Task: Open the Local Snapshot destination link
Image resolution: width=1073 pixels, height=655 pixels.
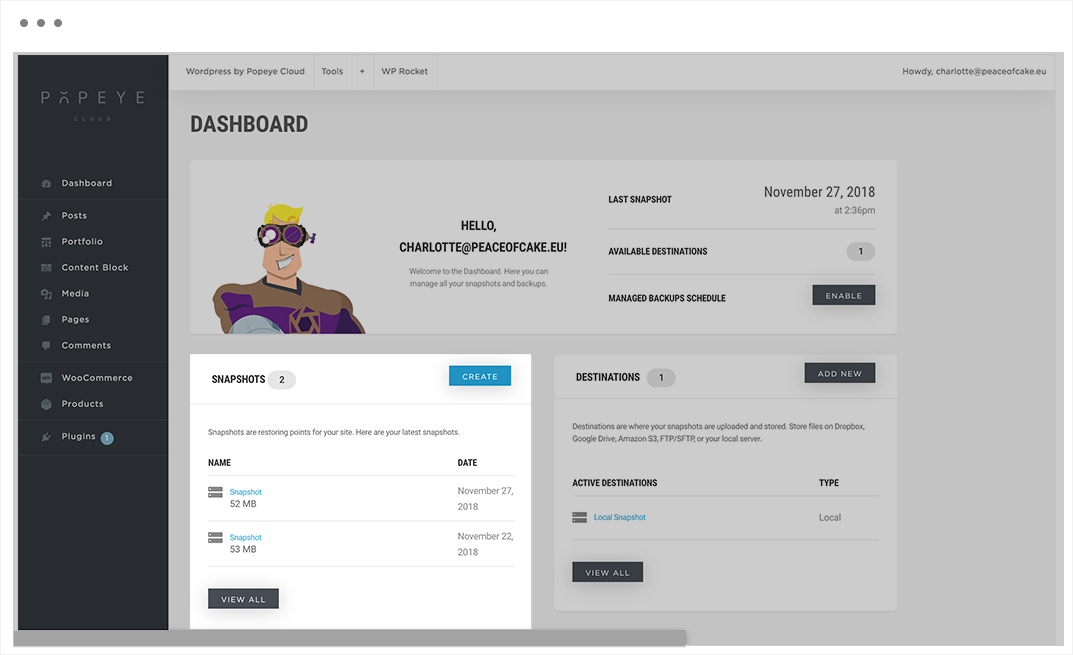Action: [x=619, y=517]
